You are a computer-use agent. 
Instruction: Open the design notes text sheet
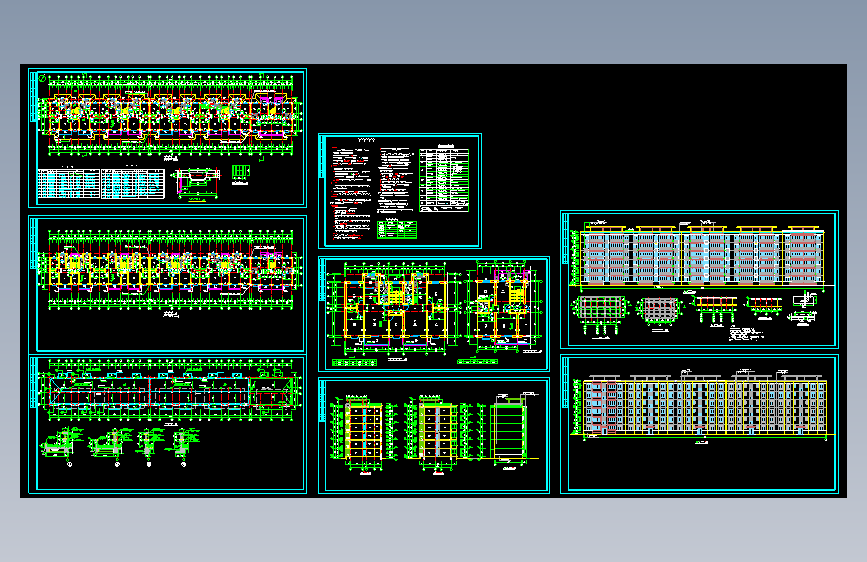[400, 191]
